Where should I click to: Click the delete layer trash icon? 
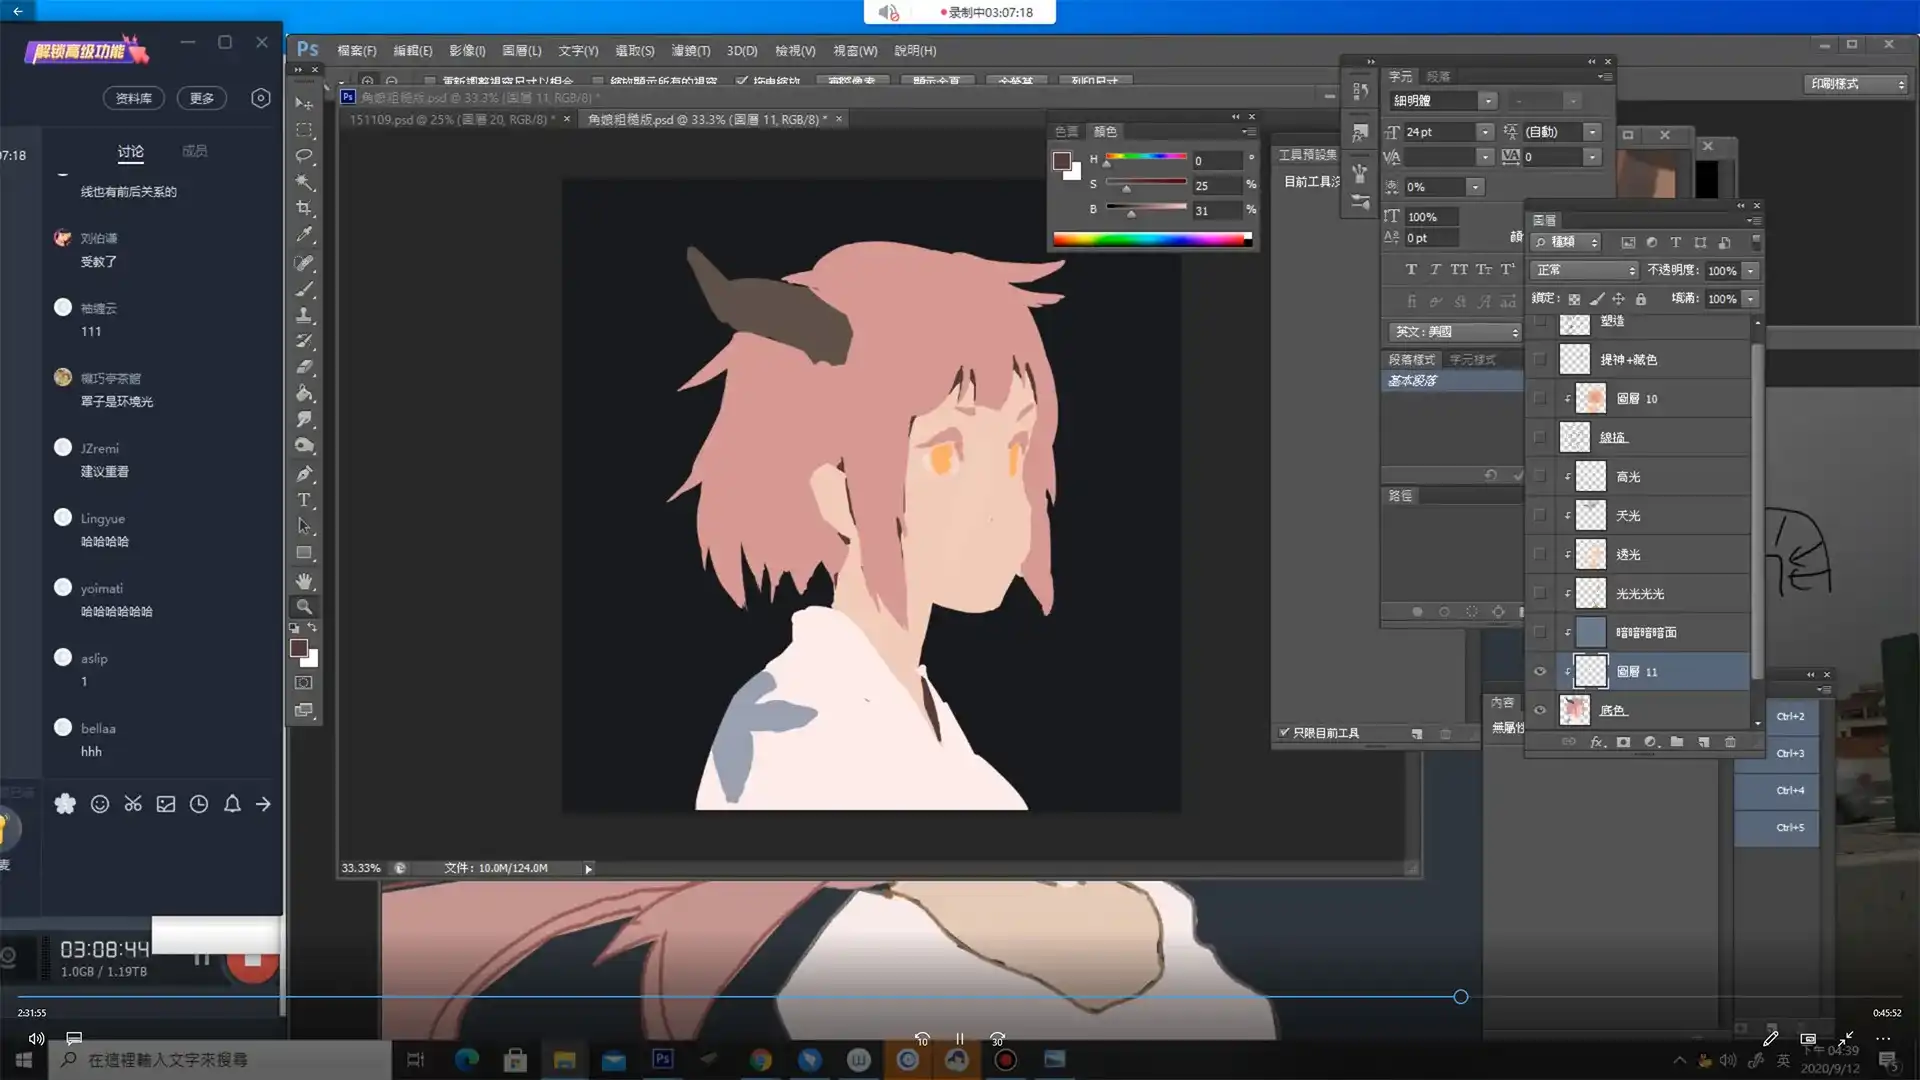[x=1730, y=742]
